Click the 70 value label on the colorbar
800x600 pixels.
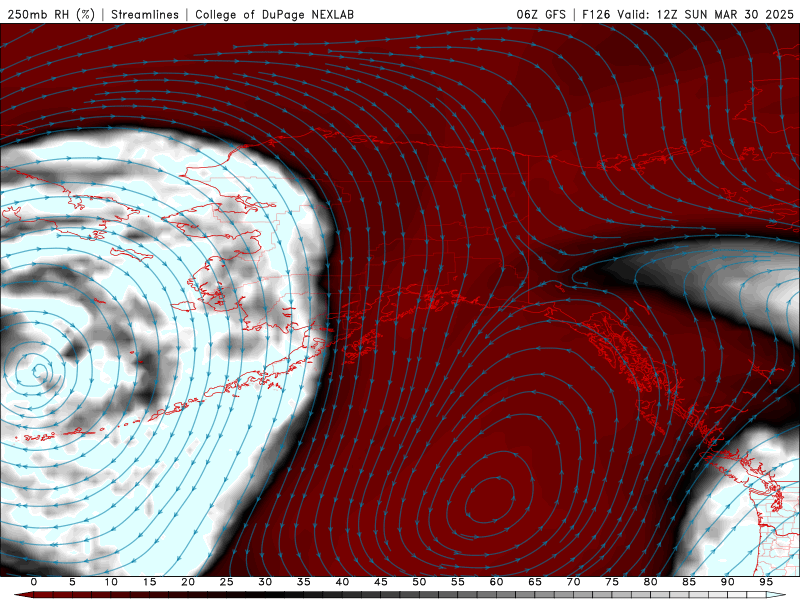(x=573, y=582)
